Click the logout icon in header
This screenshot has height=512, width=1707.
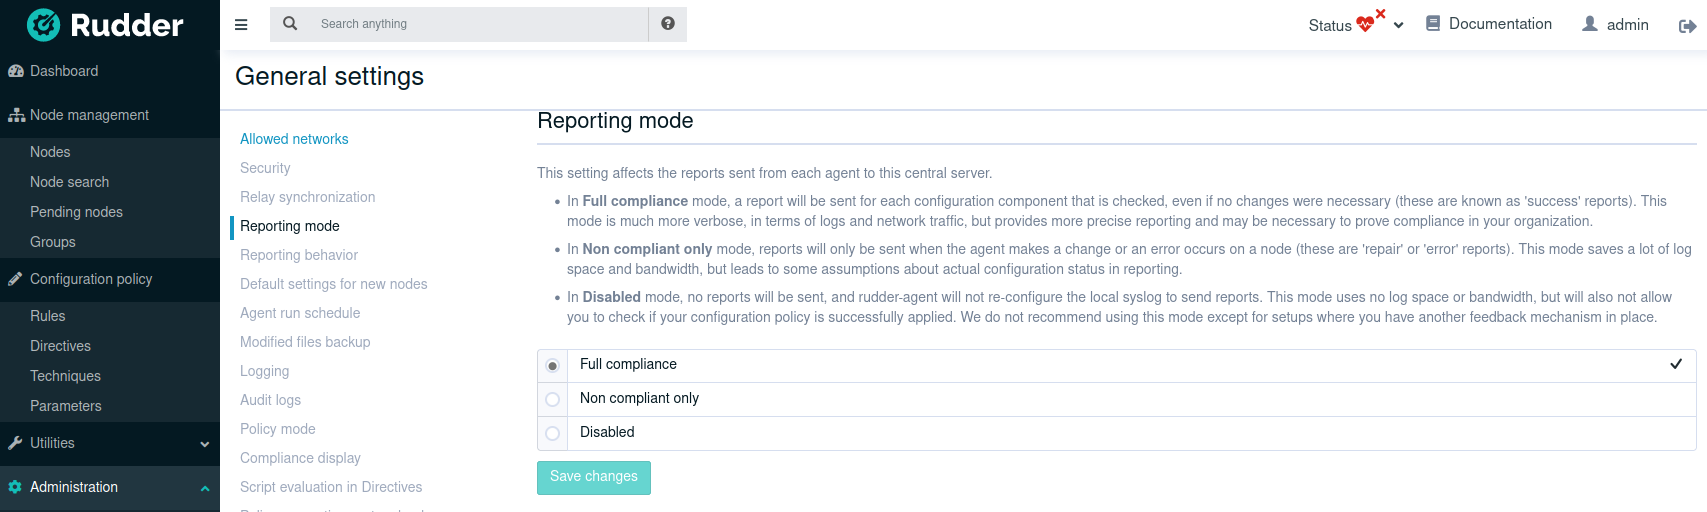coord(1687,26)
